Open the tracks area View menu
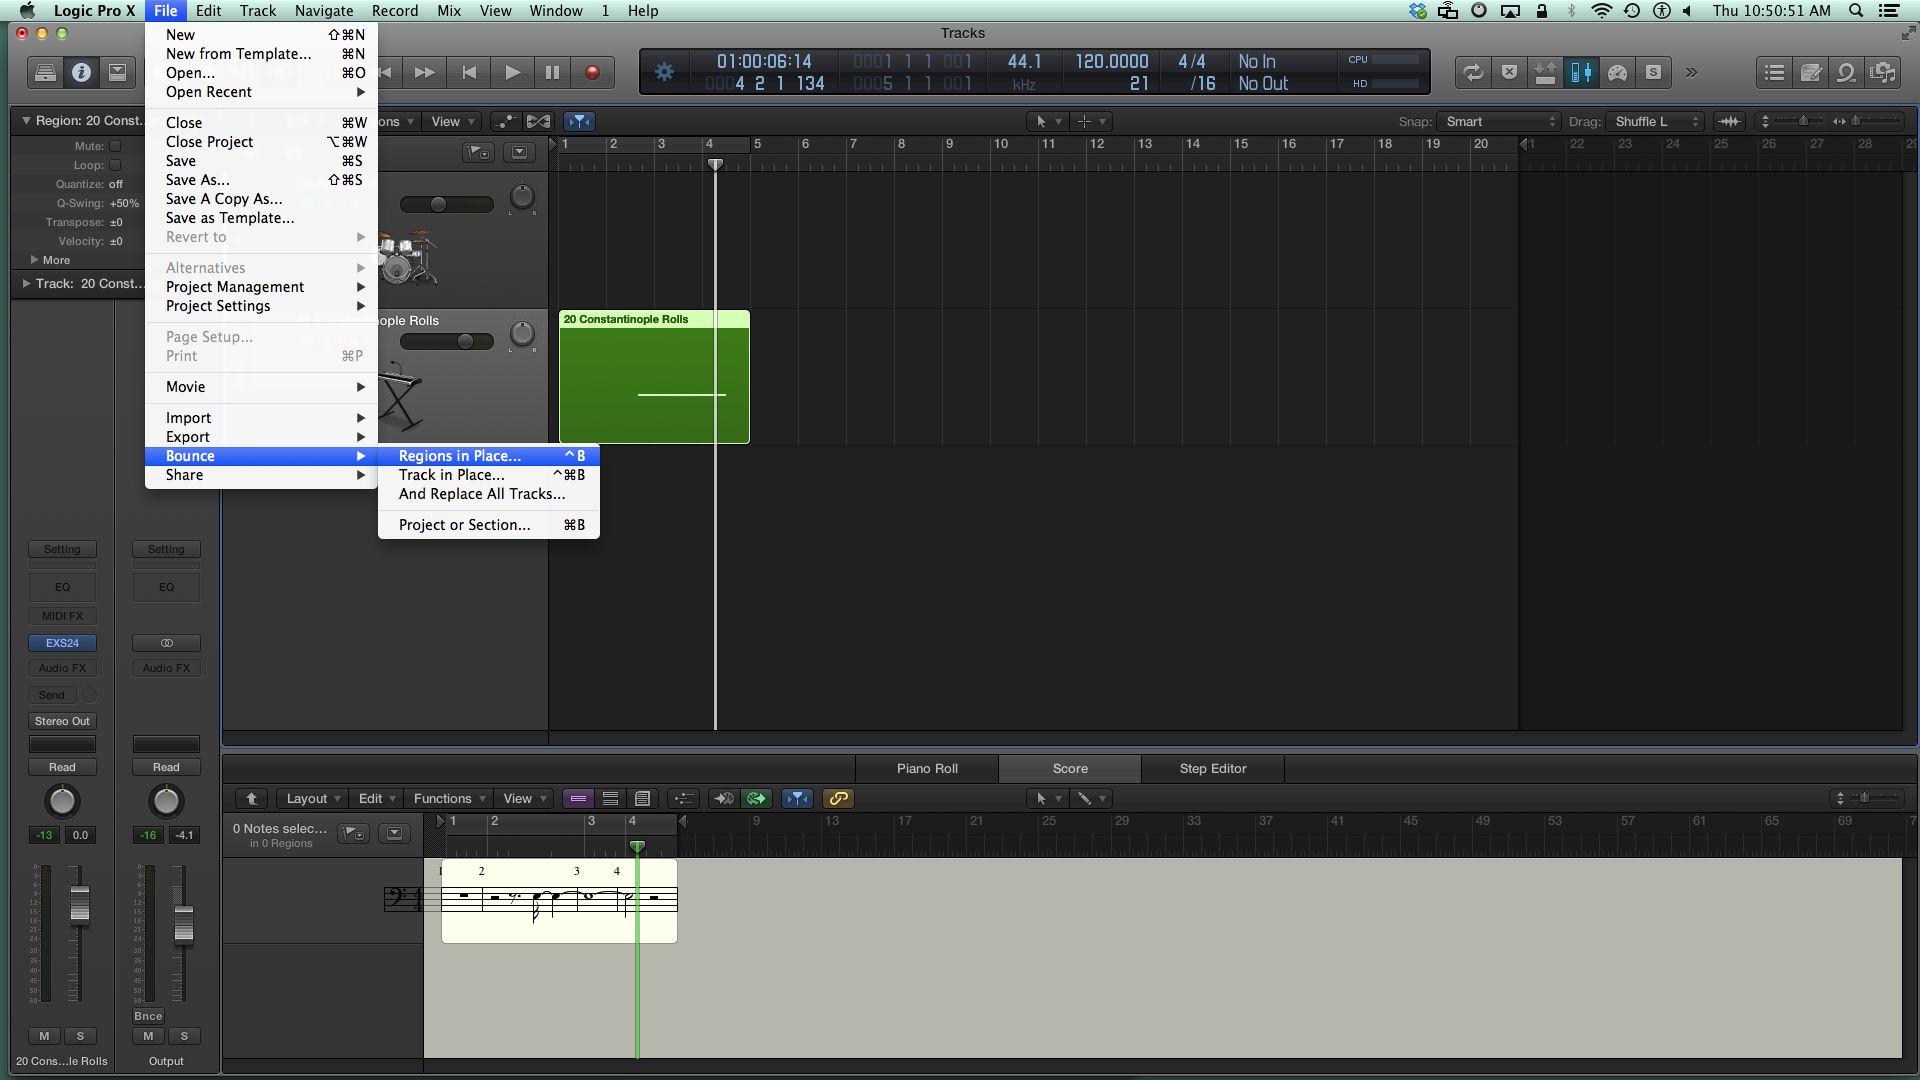This screenshot has width=1920, height=1080. pyautogui.click(x=452, y=121)
